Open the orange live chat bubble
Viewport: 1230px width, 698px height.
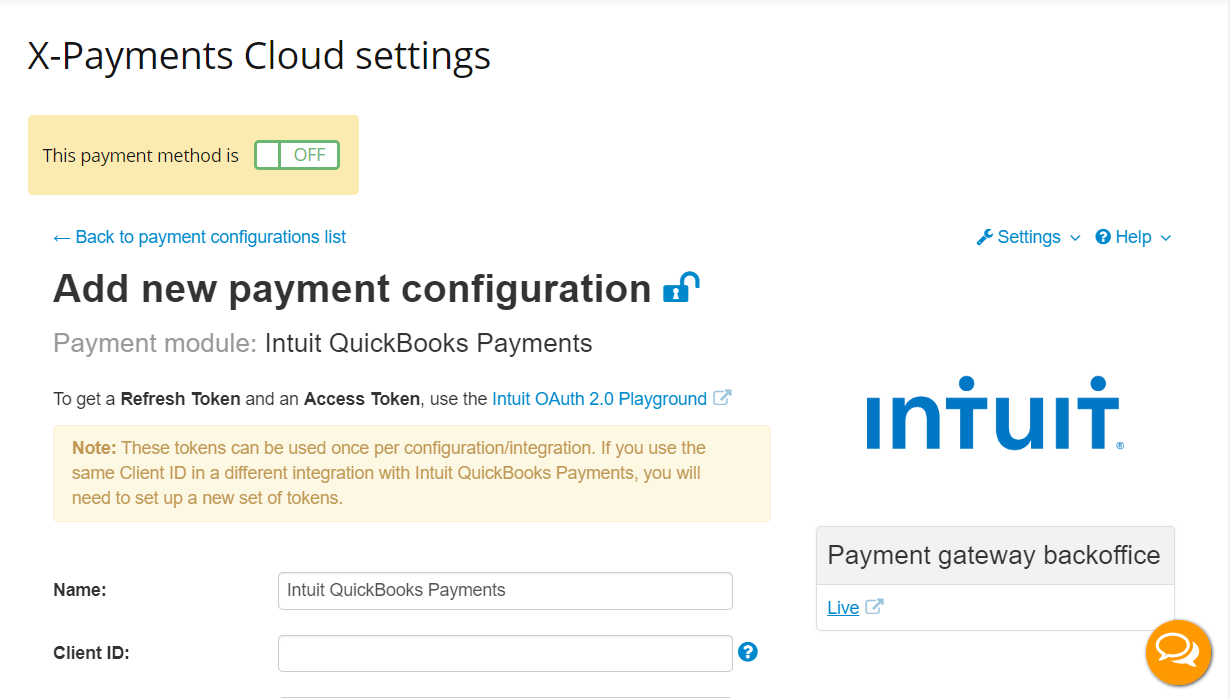click(1178, 653)
